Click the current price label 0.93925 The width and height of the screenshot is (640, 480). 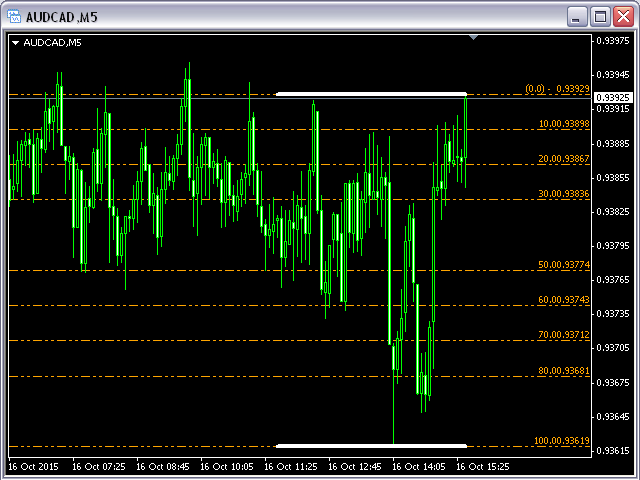click(x=611, y=98)
